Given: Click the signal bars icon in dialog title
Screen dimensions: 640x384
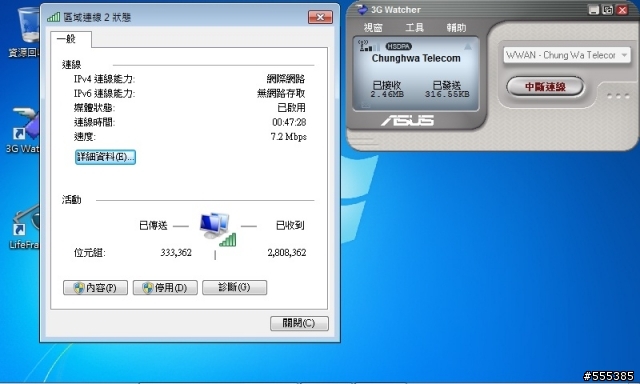Looking at the screenshot, I should pyautogui.click(x=53, y=17).
